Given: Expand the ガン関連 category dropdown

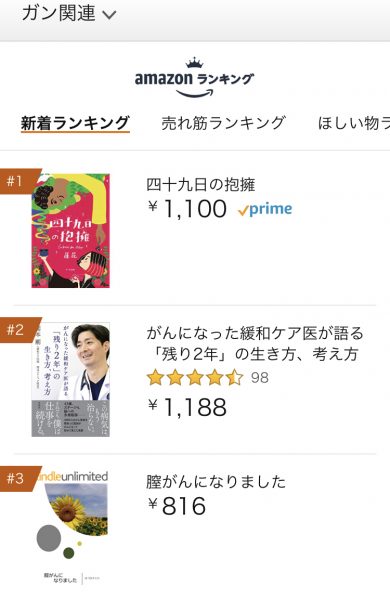Looking at the screenshot, I should point(69,13).
